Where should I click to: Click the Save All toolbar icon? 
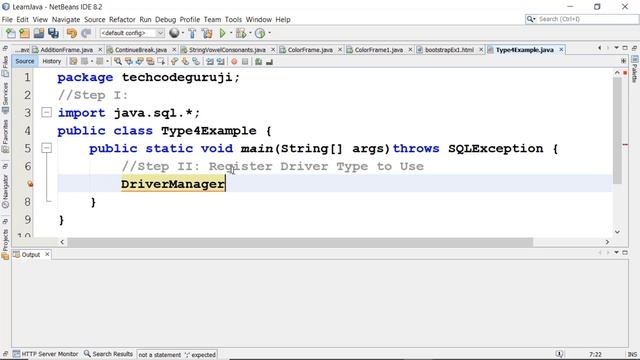(x=53, y=33)
